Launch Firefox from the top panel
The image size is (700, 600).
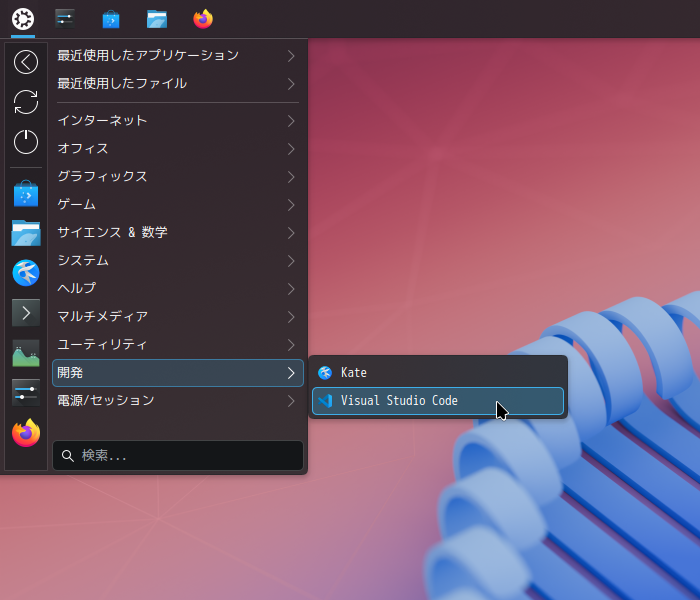point(203,19)
